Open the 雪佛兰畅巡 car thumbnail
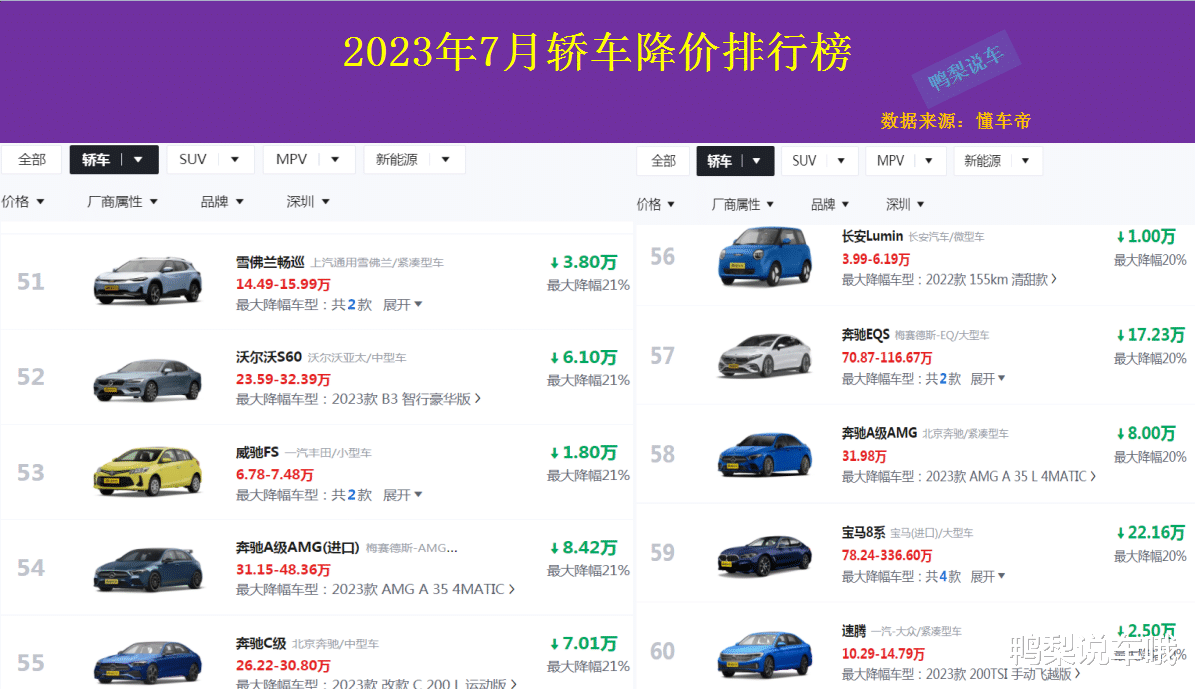 coord(148,280)
